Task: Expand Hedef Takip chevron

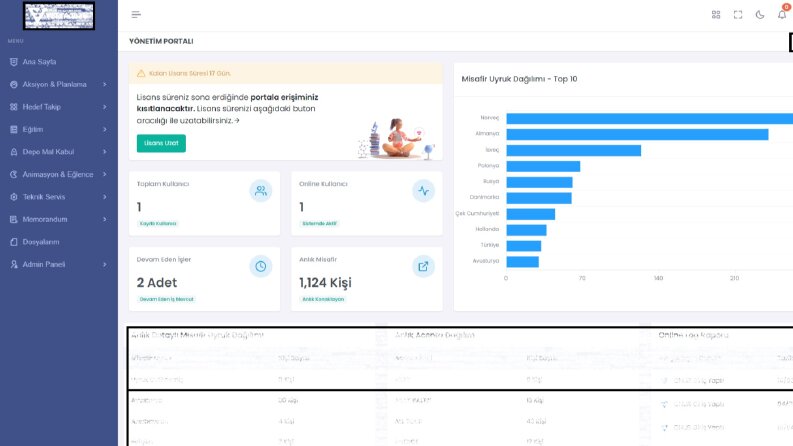Action: [105, 107]
